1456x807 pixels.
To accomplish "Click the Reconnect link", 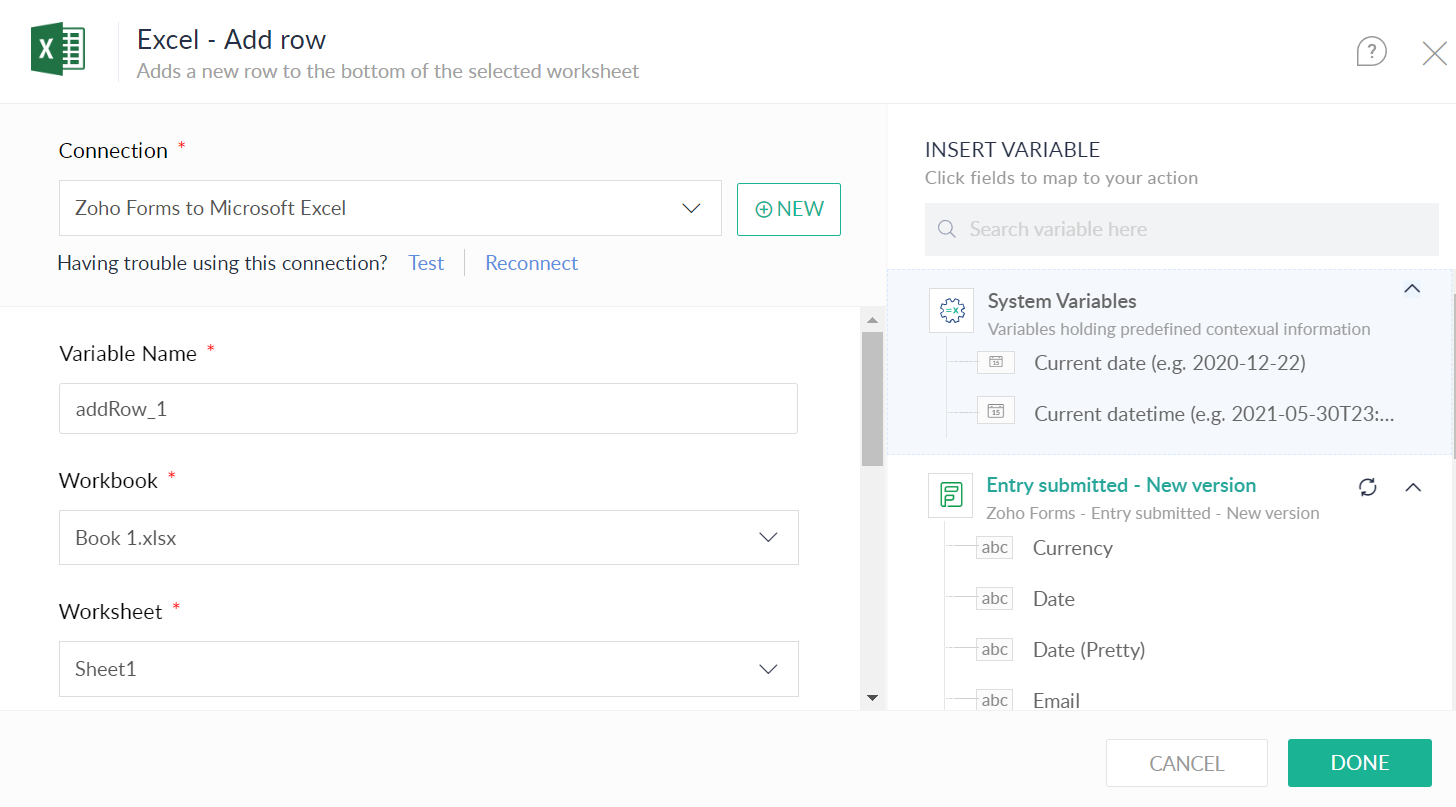I will point(532,263).
